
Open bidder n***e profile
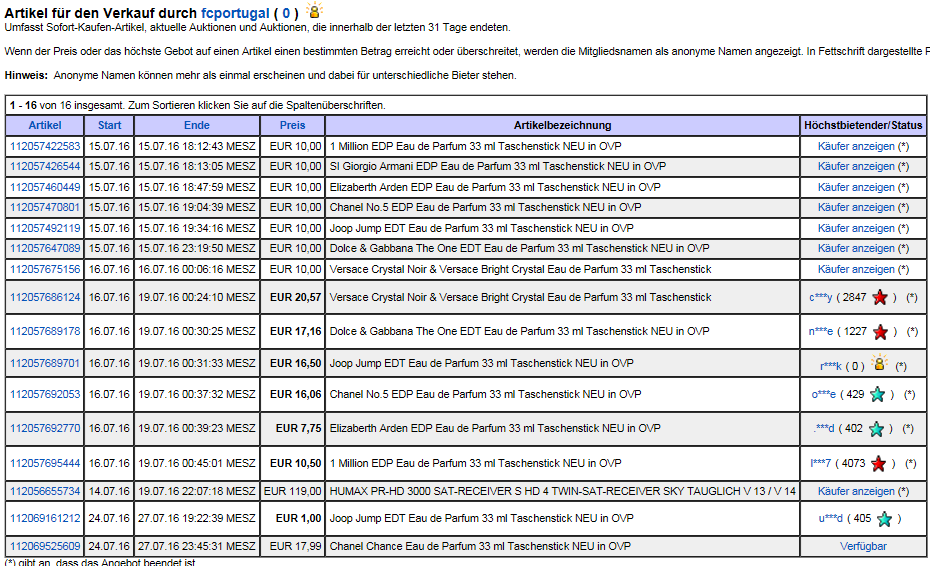pyautogui.click(x=821, y=331)
